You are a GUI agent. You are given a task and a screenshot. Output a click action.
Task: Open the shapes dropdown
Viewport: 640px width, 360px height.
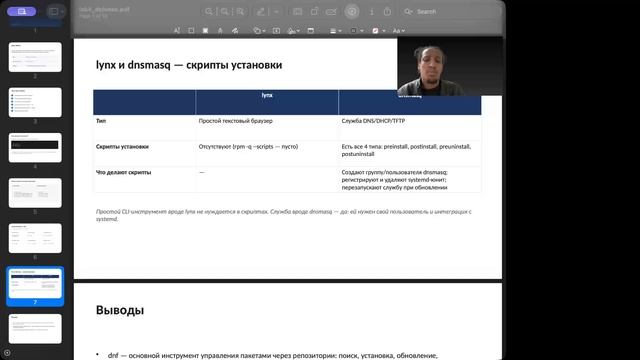pyautogui.click(x=259, y=31)
